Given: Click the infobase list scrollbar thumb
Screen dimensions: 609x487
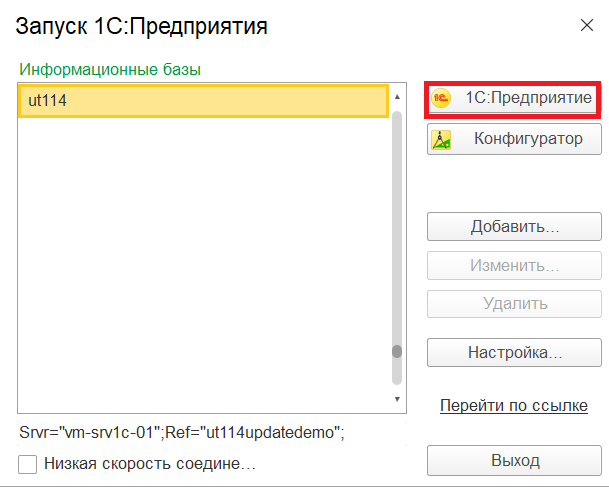Looking at the screenshot, I should tap(397, 351).
